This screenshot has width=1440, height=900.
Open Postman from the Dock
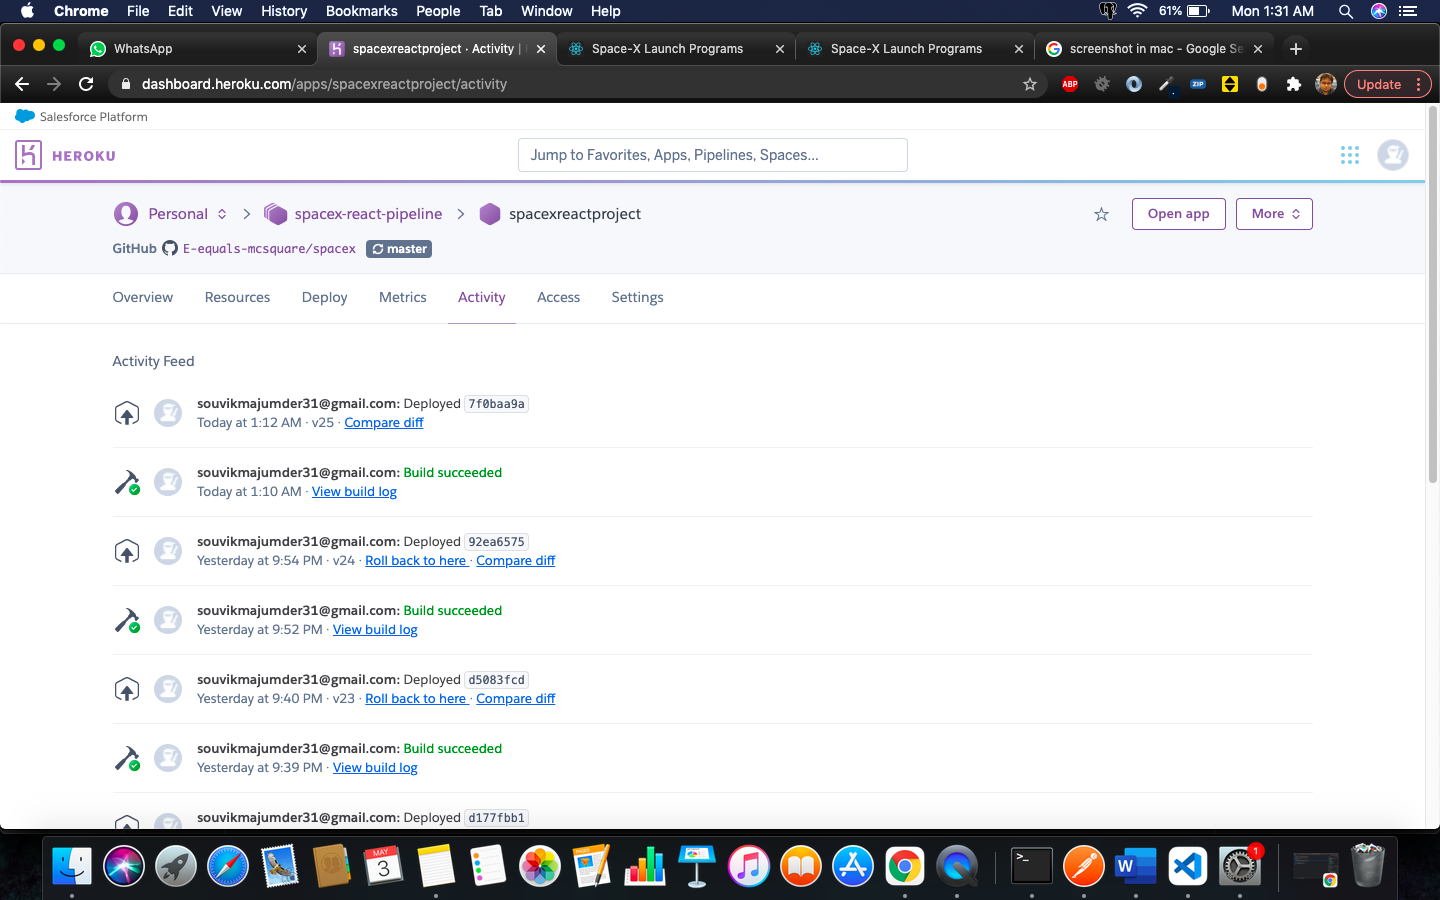(x=1083, y=866)
